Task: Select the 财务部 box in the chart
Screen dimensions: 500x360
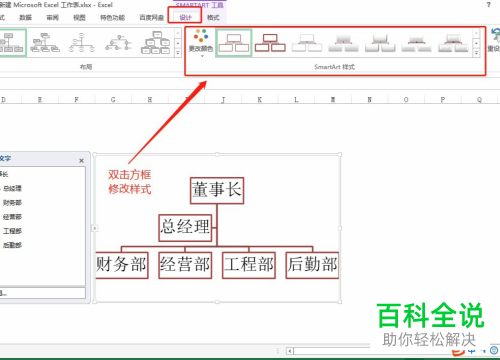Action: point(122,265)
